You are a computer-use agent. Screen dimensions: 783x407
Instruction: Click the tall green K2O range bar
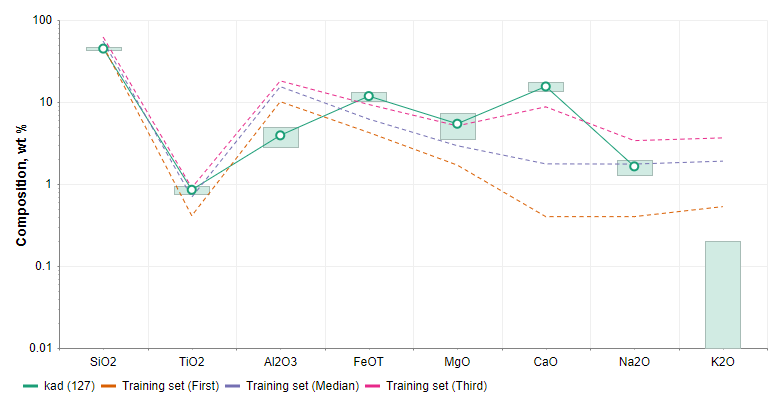point(723,294)
